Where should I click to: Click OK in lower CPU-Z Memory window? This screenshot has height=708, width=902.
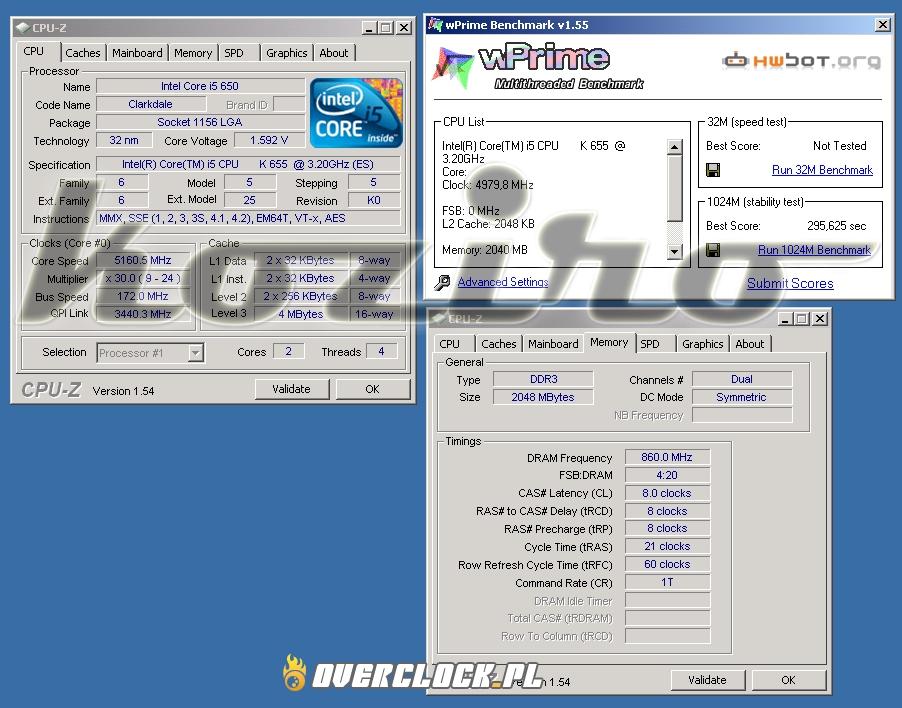pos(788,680)
